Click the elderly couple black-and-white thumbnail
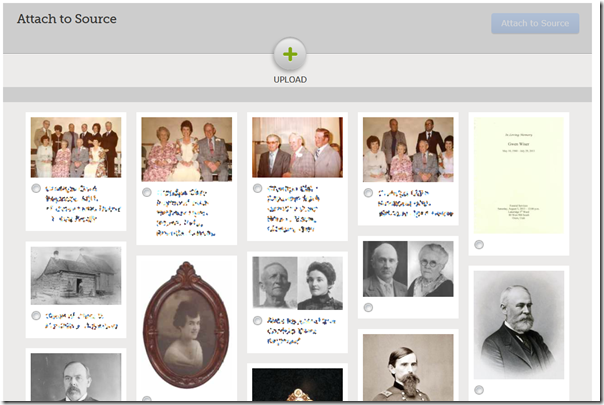604x405 pixels. pos(407,268)
